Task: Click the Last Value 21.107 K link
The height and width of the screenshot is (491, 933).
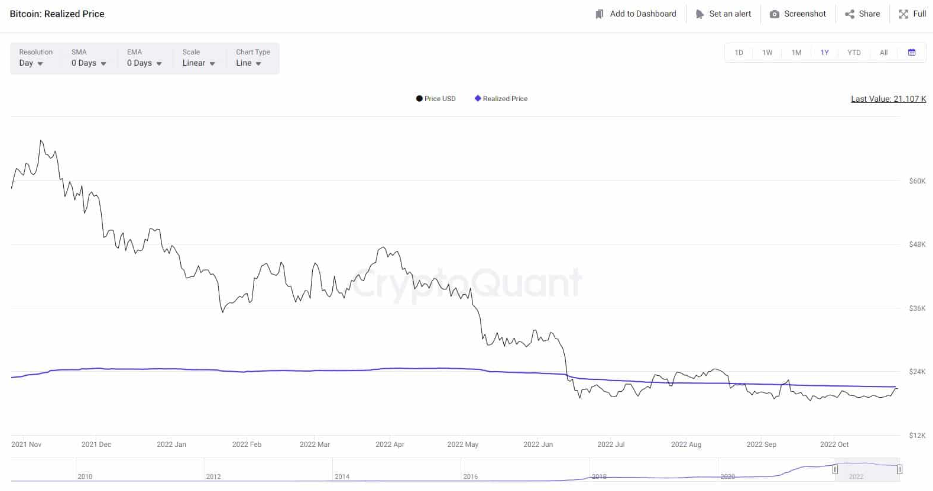Action: [888, 99]
